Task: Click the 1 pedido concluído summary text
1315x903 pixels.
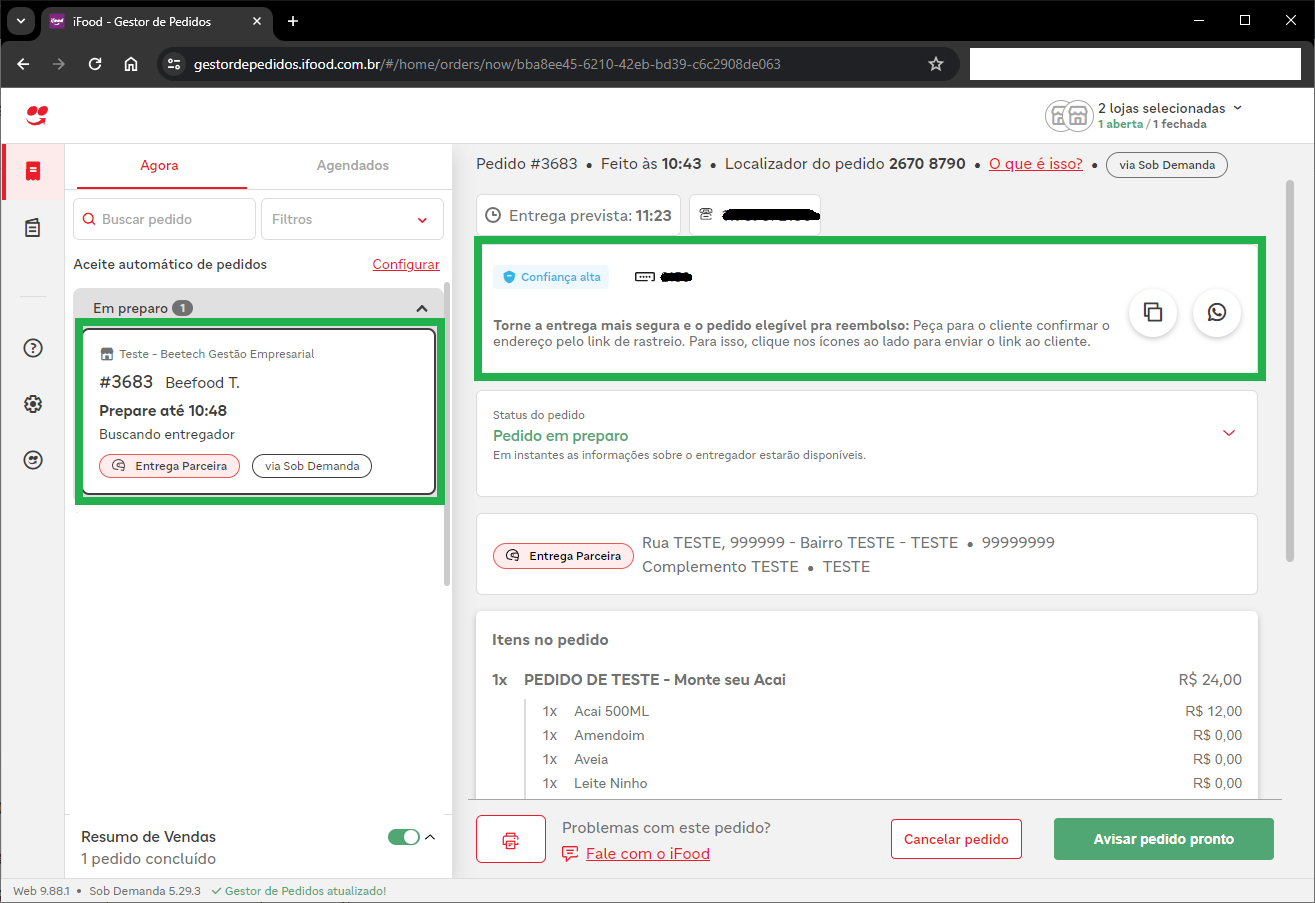Action: (x=148, y=859)
